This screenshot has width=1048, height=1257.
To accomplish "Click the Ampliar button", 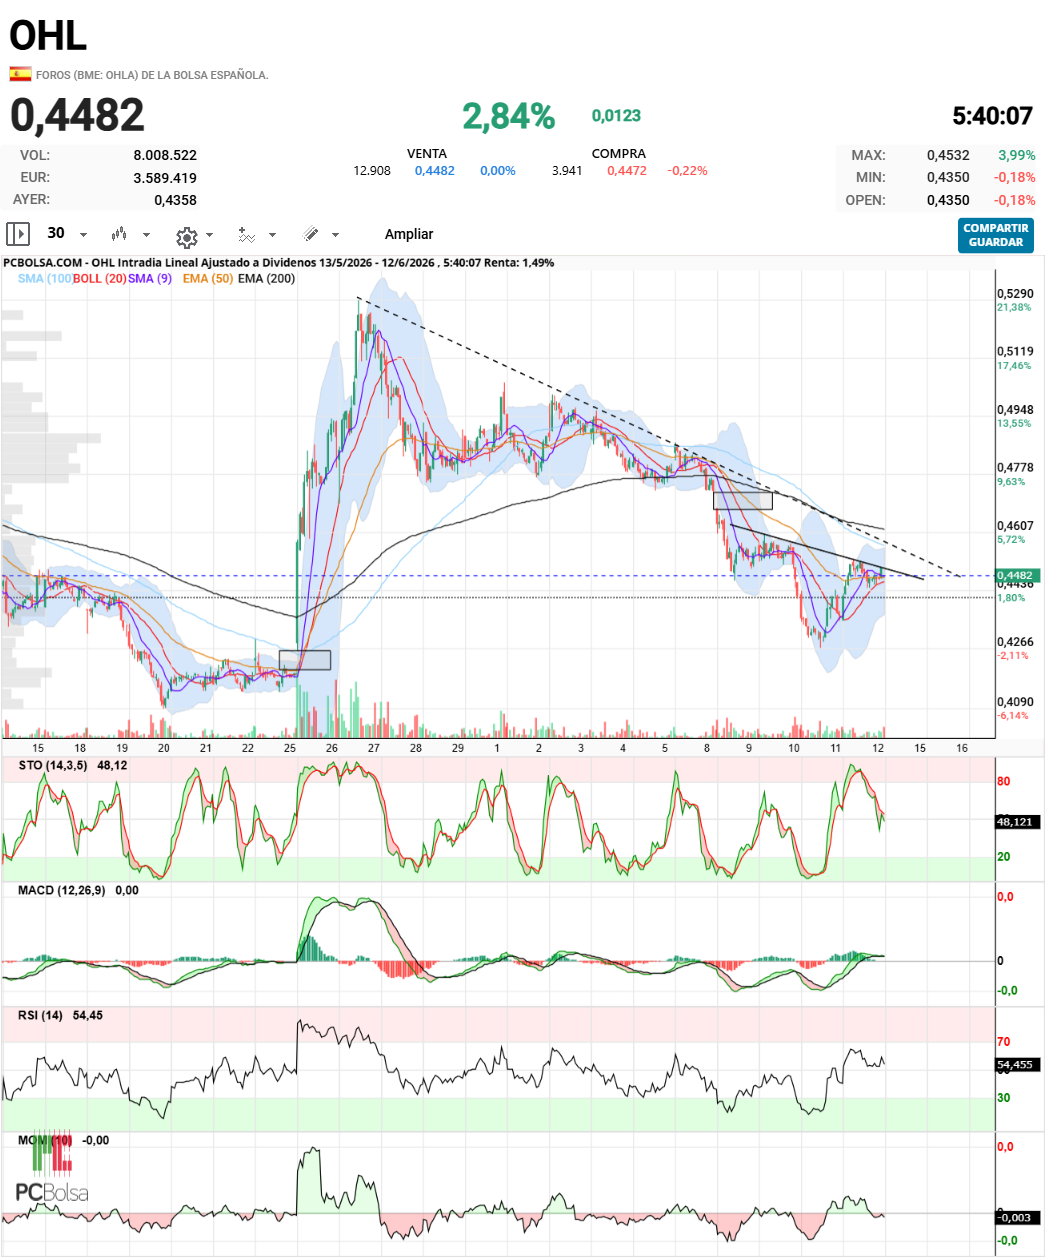I will 409,234.
